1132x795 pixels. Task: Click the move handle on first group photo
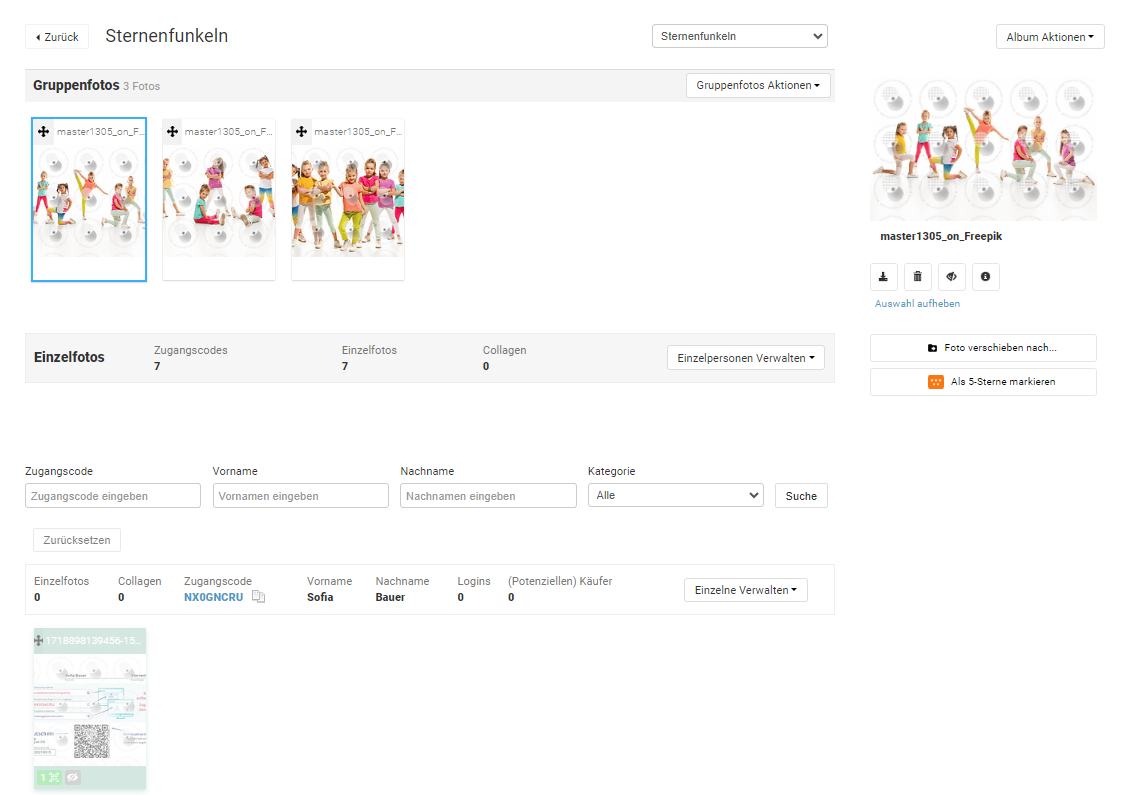[43, 131]
